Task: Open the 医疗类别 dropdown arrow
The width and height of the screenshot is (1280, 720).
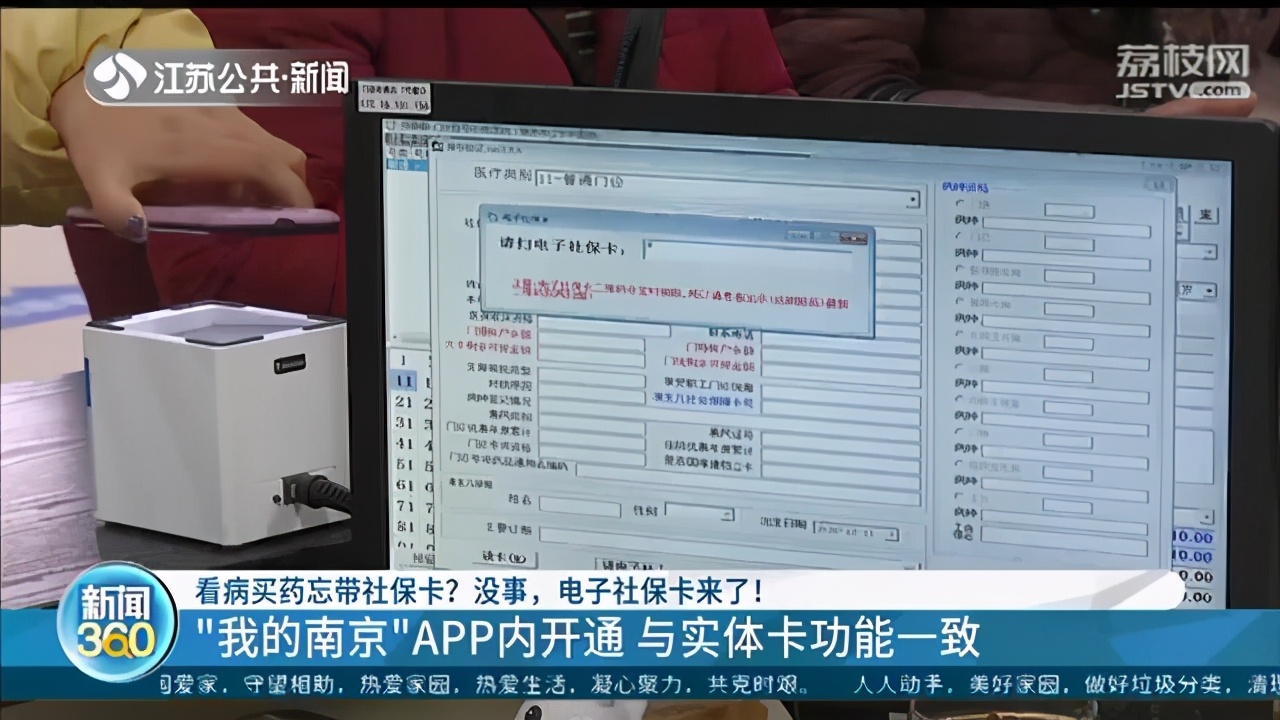Action: coord(911,200)
